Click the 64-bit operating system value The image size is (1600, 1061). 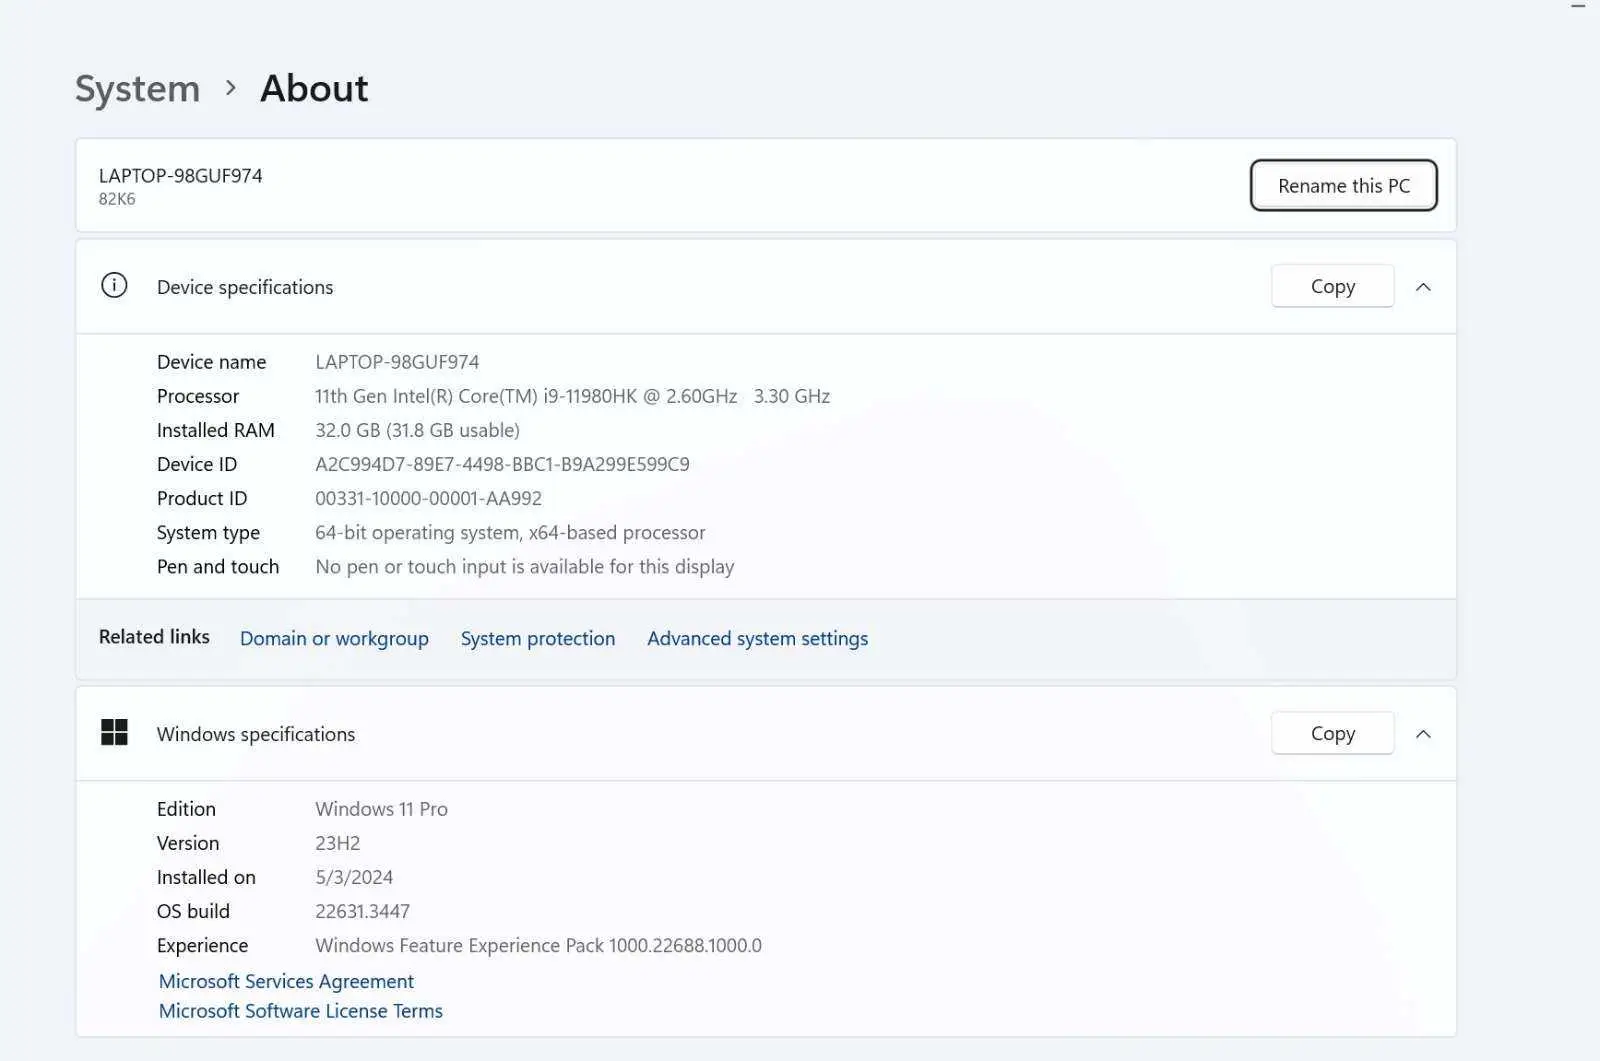pos(510,532)
